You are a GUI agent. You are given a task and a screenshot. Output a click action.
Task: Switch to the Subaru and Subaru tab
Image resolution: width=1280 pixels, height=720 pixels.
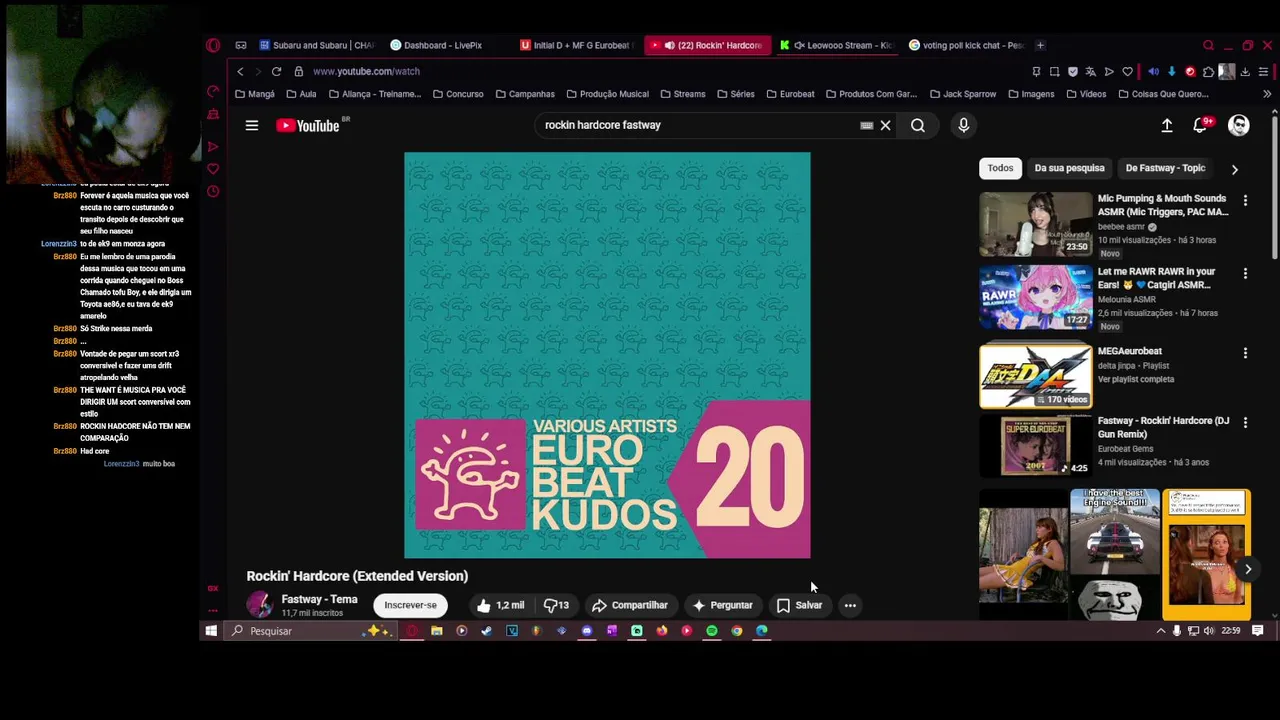pos(317,45)
